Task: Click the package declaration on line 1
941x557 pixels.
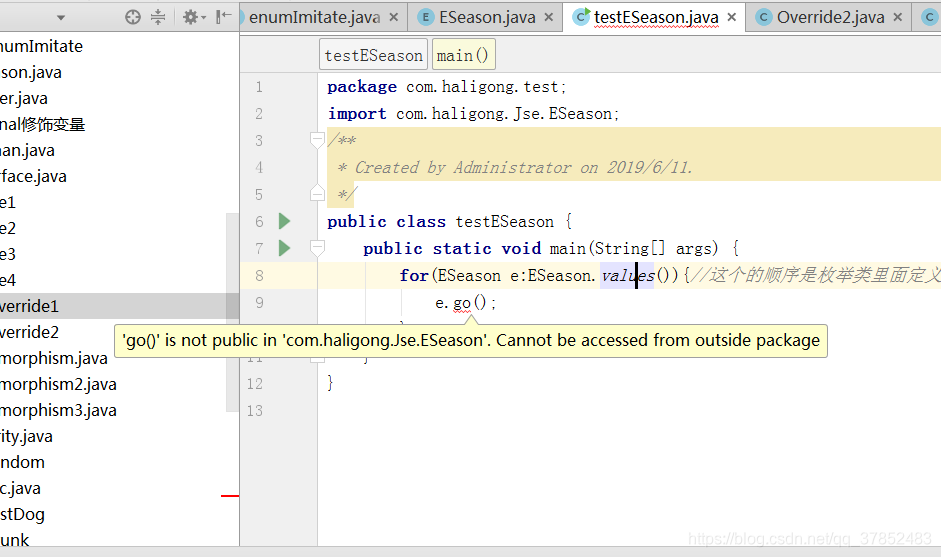Action: pyautogui.click(x=446, y=87)
